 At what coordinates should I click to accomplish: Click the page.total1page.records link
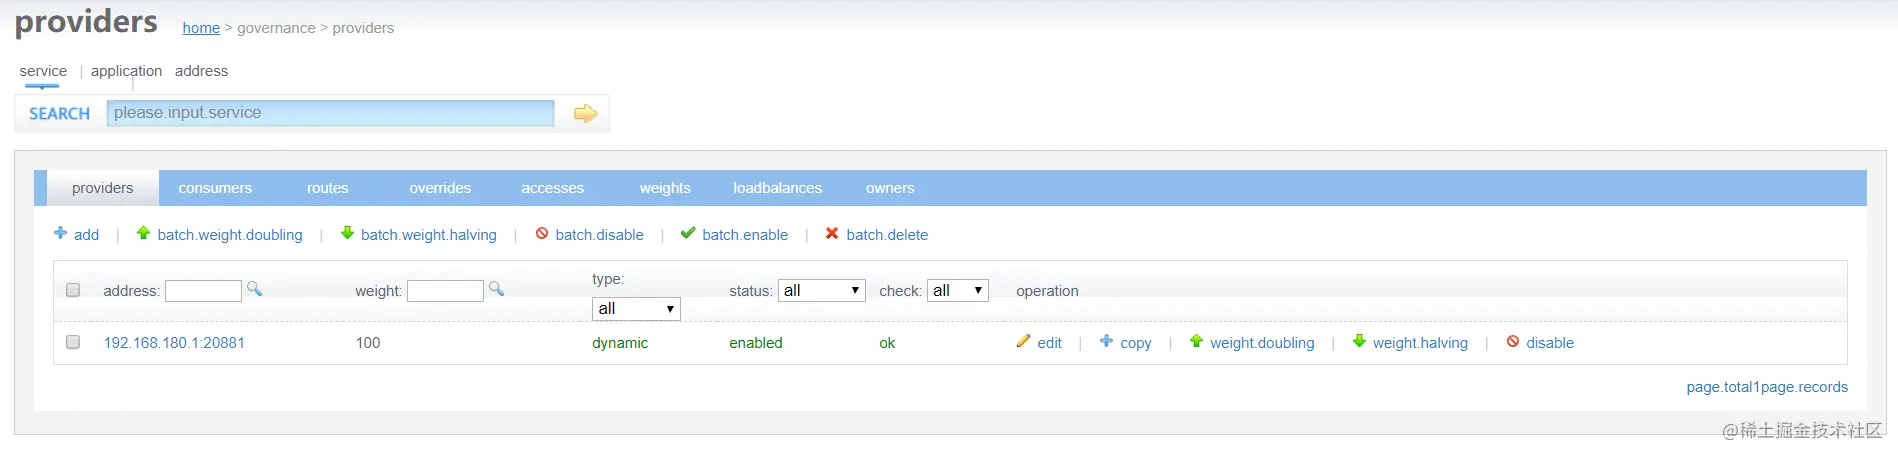click(x=1767, y=387)
